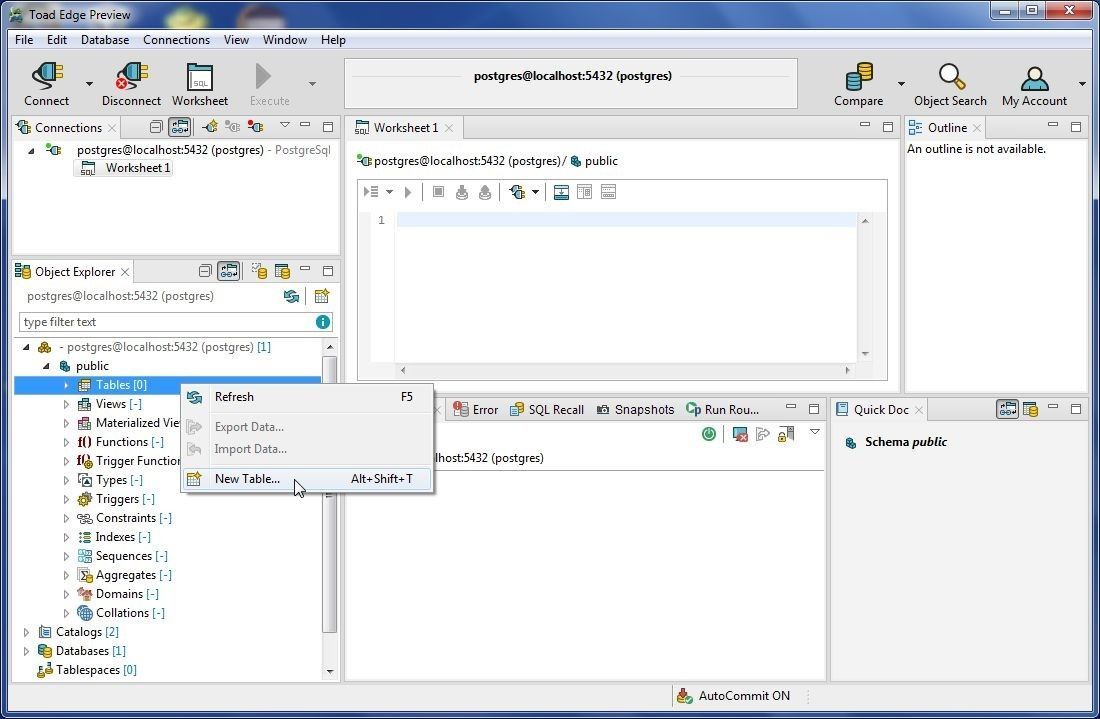Open the Connect button dropdown arrow

[89, 83]
